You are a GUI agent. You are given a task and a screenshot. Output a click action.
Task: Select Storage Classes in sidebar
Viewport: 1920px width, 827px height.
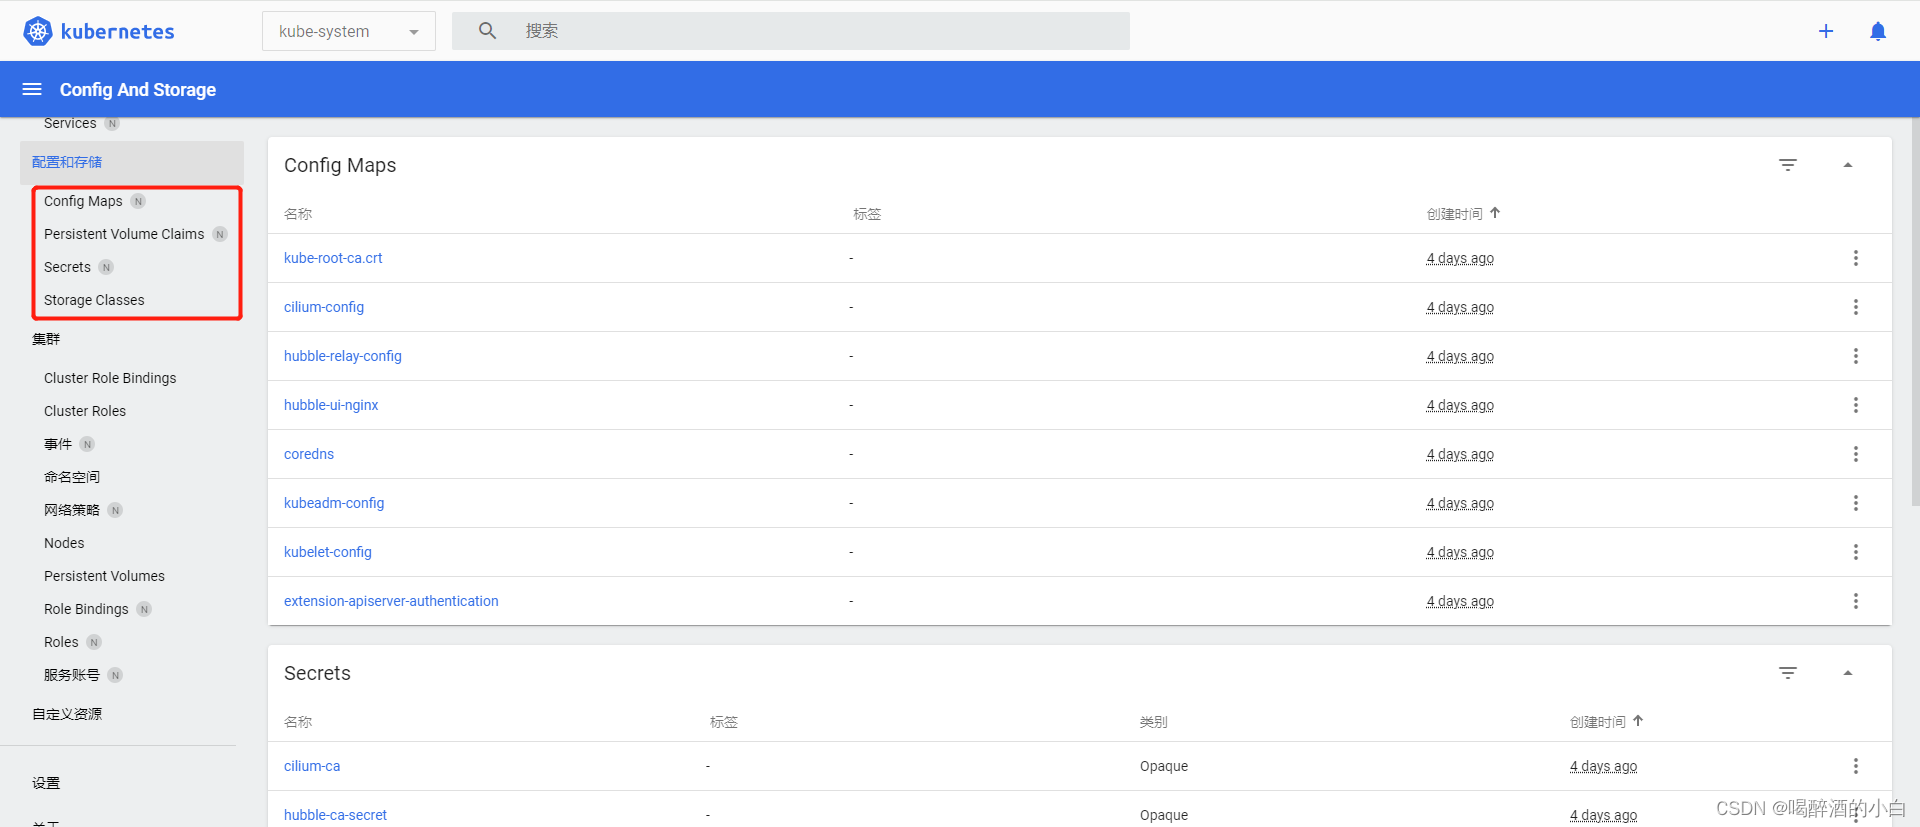tap(94, 300)
